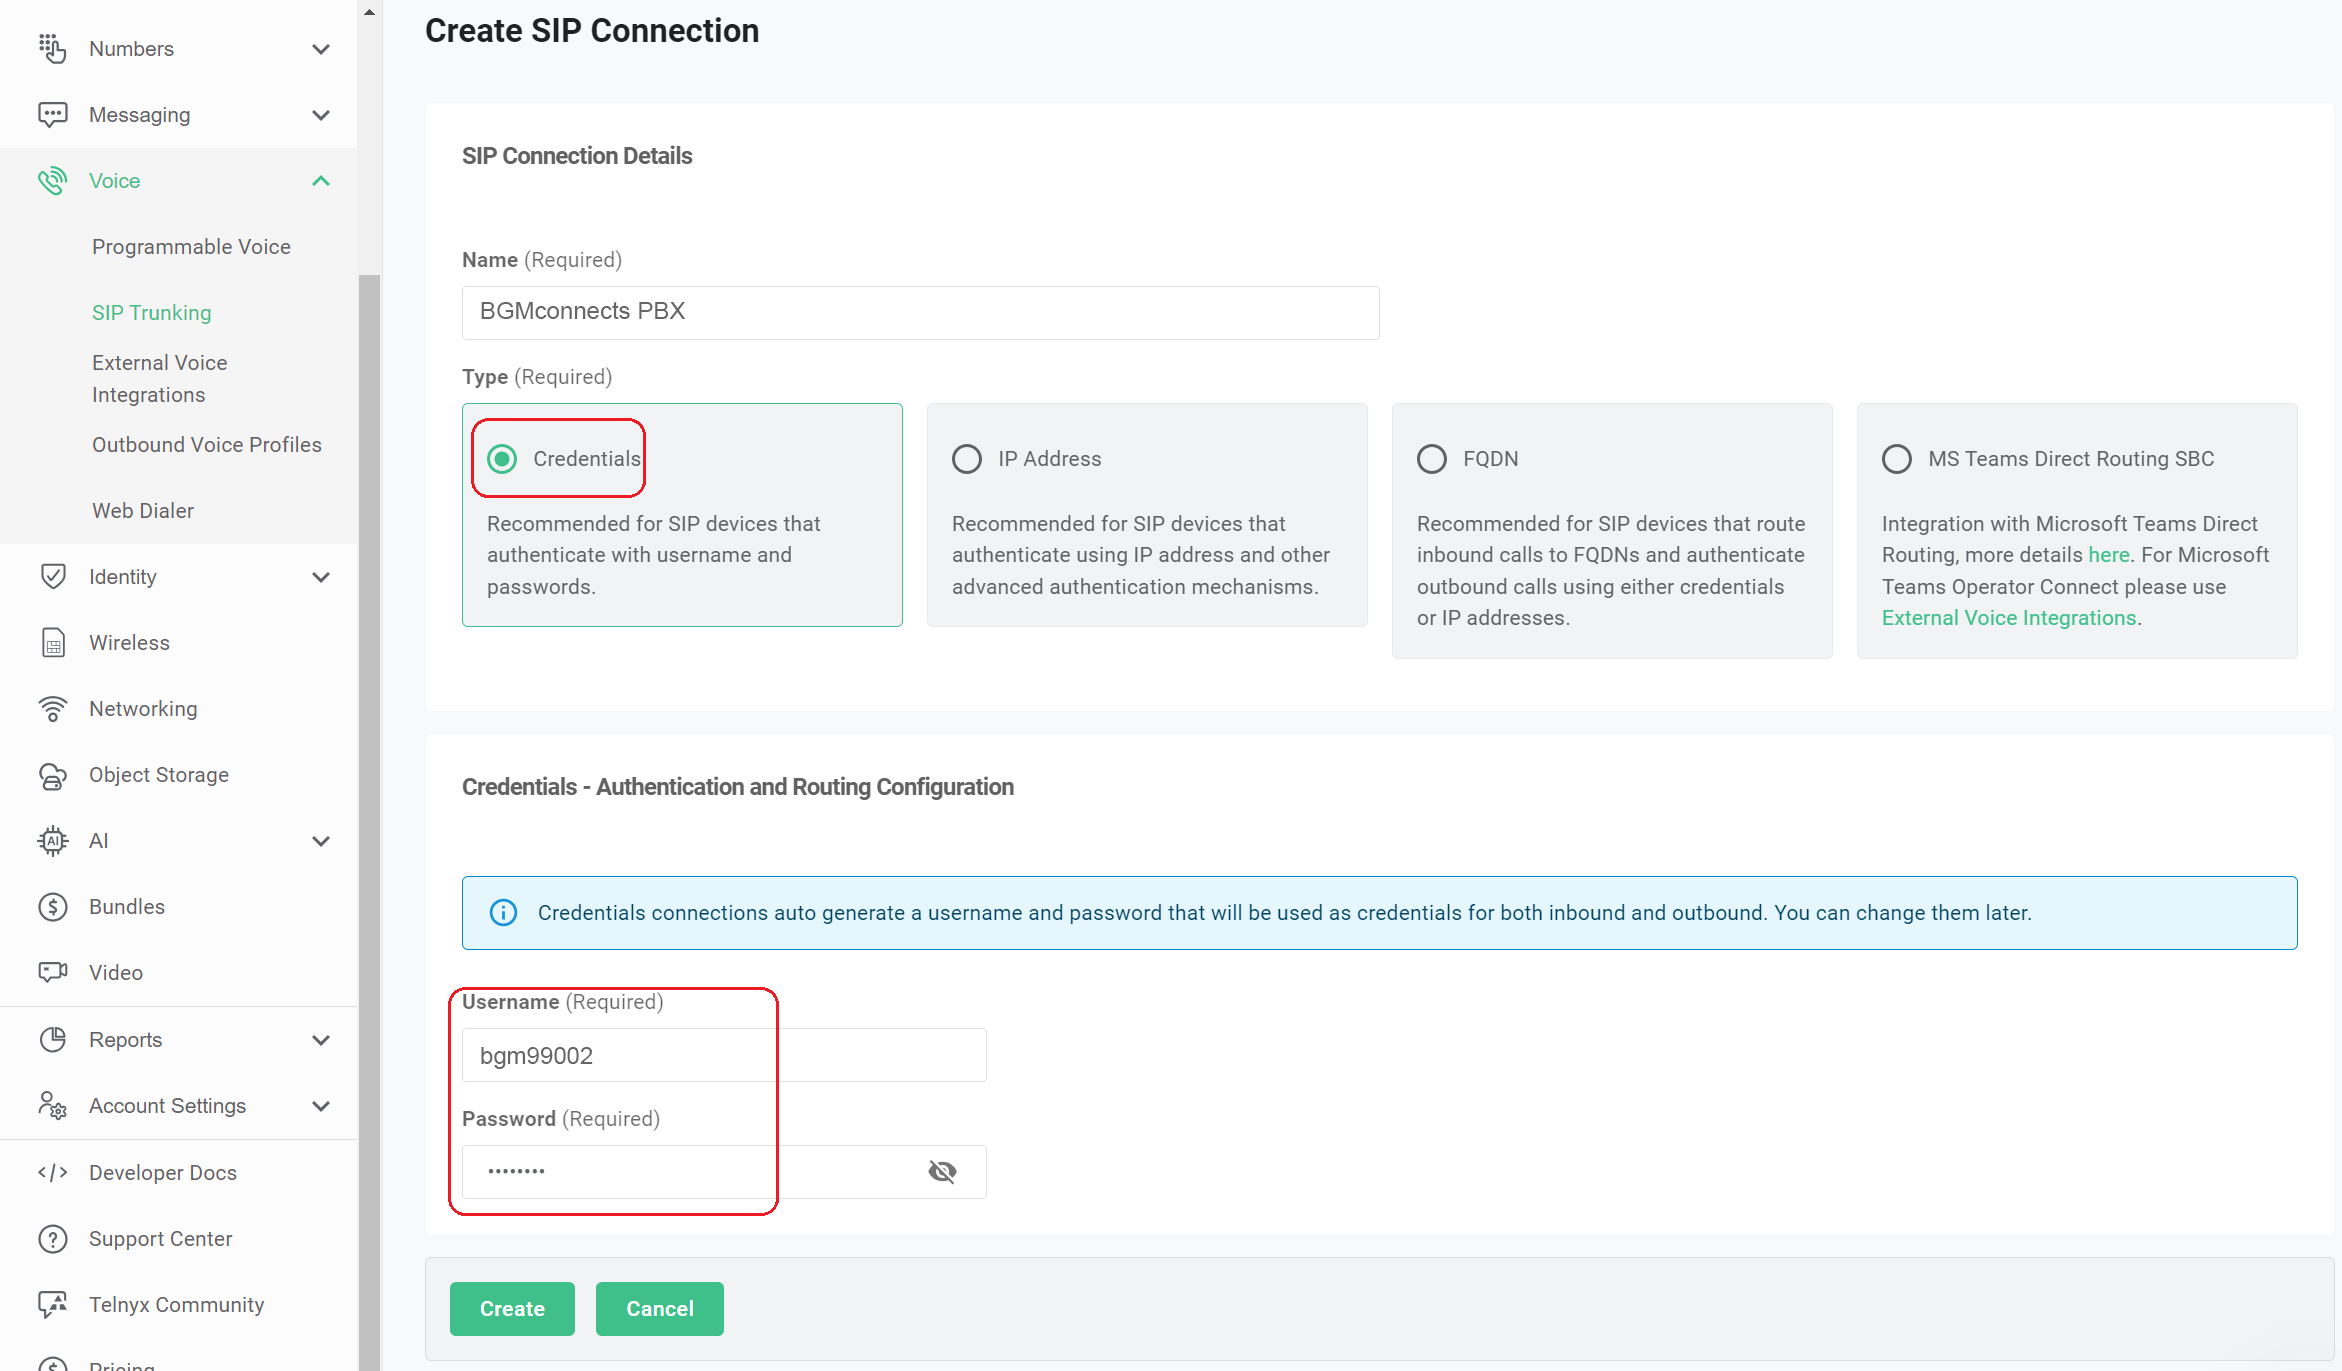Click the Developer Docs code icon
2342x1371 pixels.
[53, 1173]
